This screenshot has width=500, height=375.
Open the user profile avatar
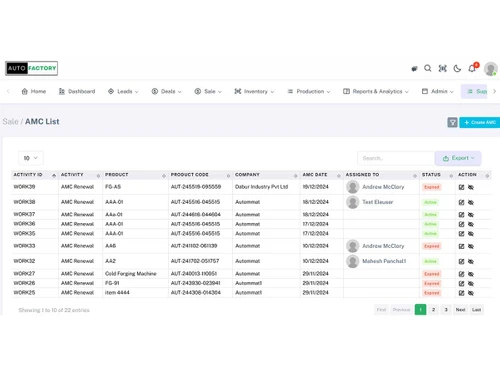tap(491, 69)
